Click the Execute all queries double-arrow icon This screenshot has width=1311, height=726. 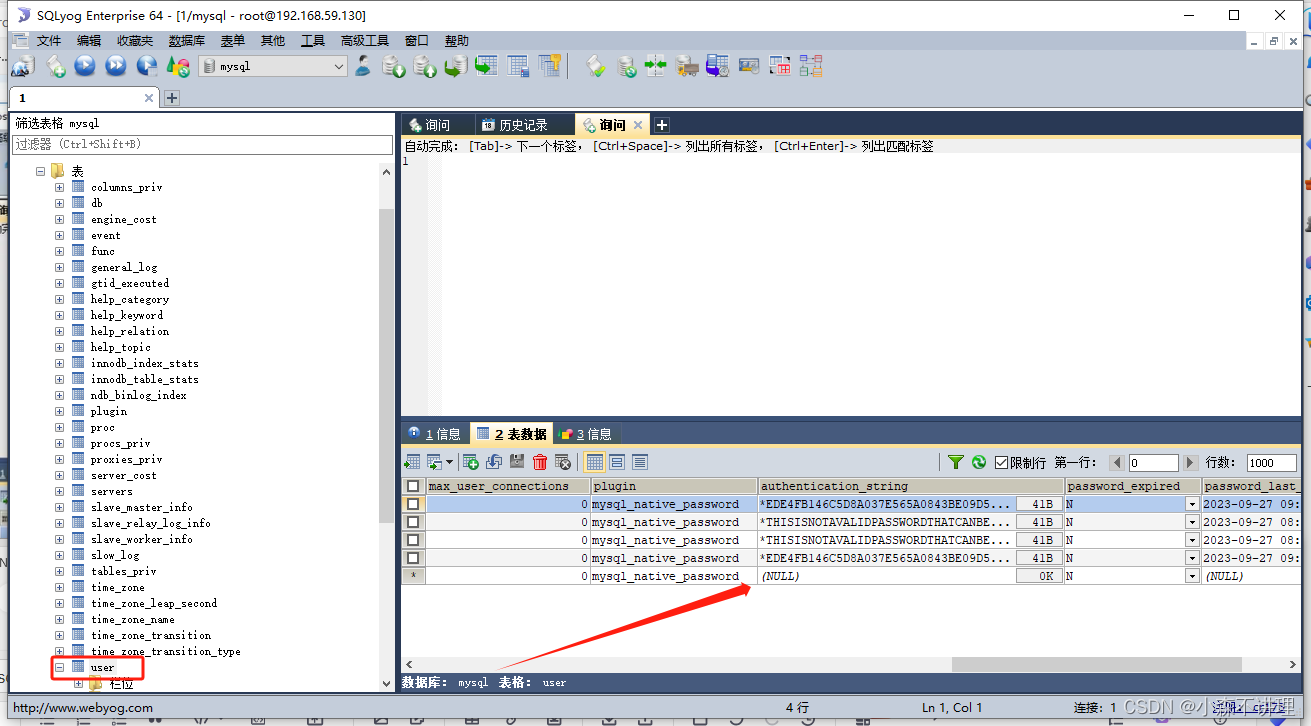point(116,66)
